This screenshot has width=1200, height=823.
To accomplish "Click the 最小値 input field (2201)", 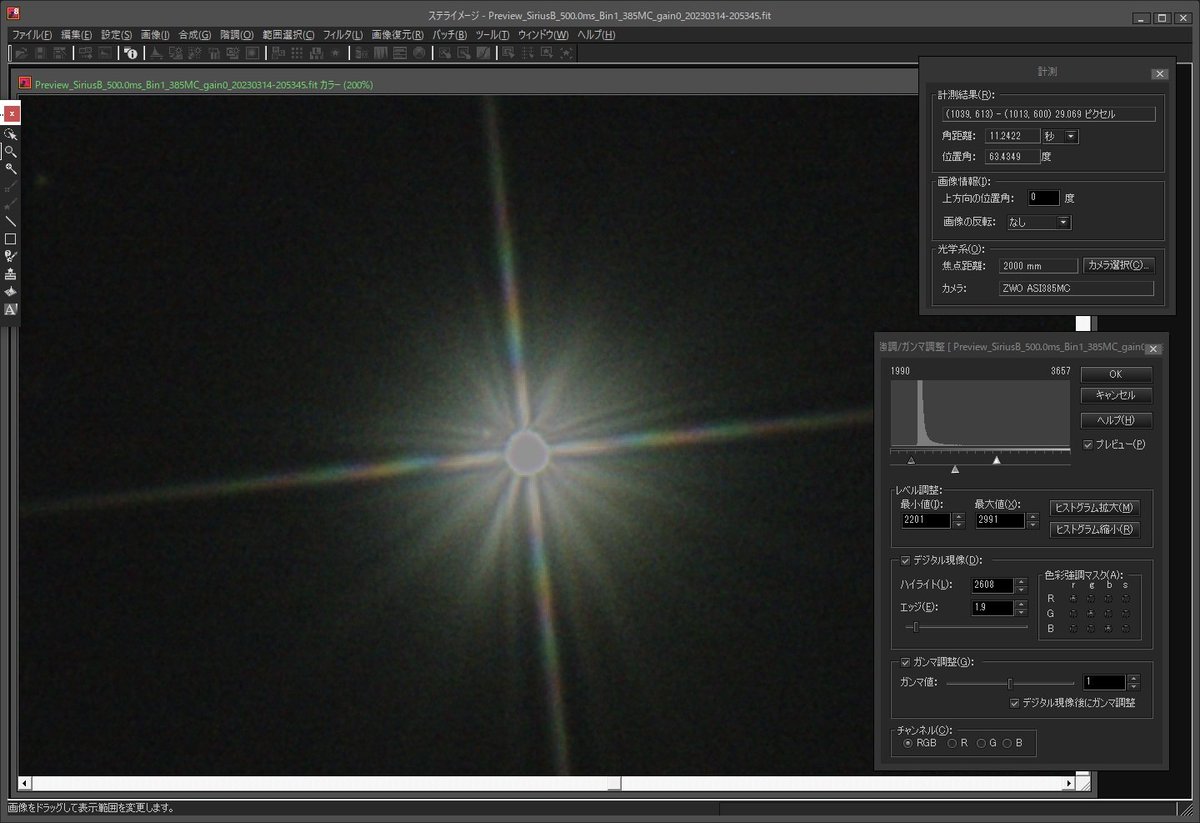I will 926,520.
